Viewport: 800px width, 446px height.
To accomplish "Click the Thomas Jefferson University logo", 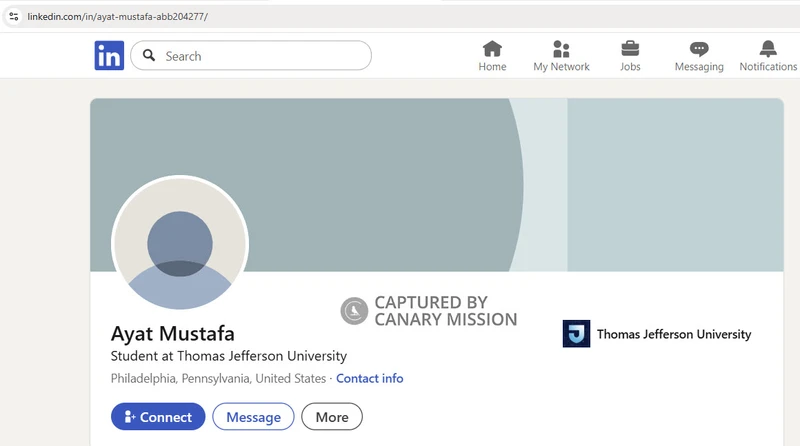I will [x=577, y=334].
